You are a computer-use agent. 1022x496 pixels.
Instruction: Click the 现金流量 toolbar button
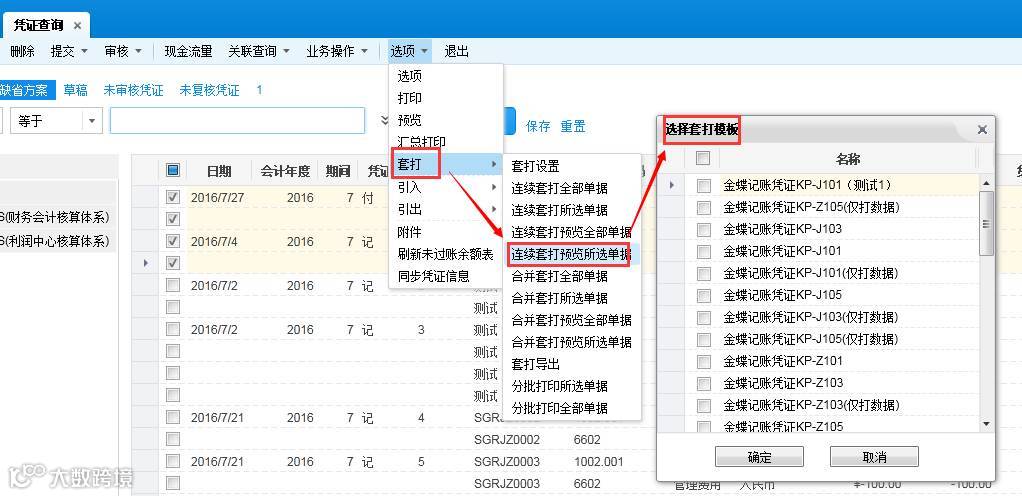(188, 51)
